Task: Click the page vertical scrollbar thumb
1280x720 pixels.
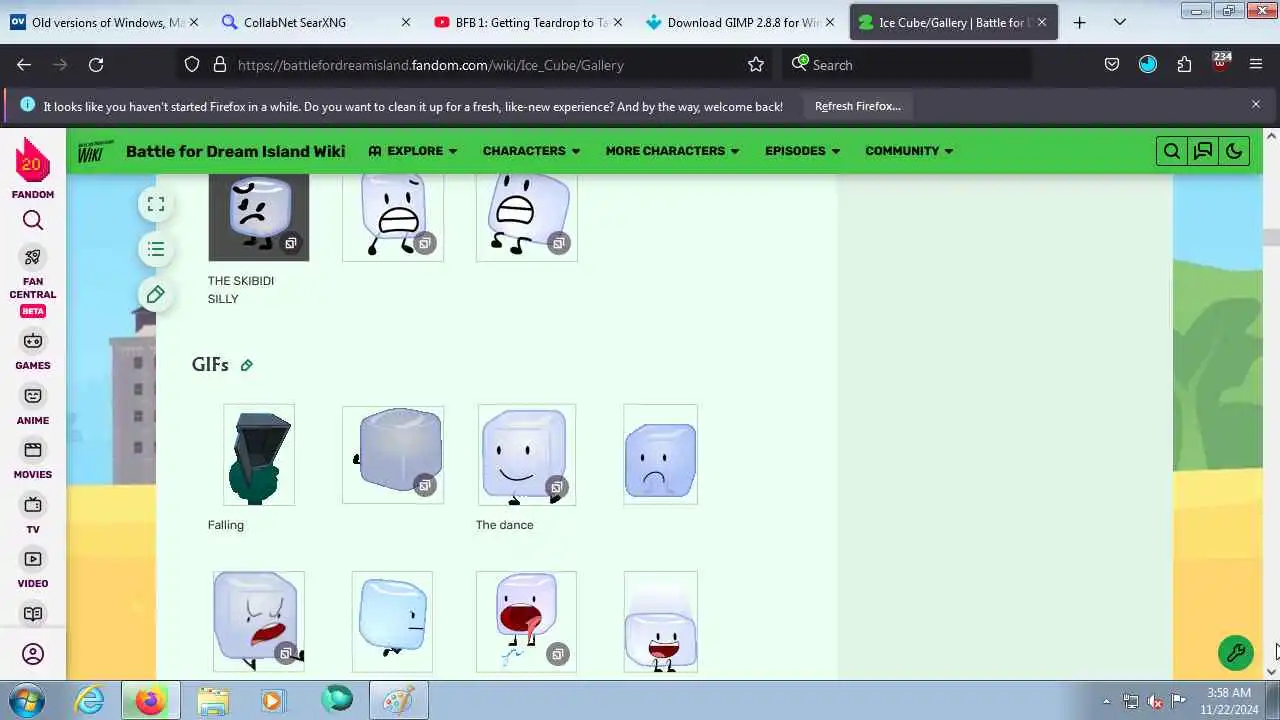Action: (1271, 237)
